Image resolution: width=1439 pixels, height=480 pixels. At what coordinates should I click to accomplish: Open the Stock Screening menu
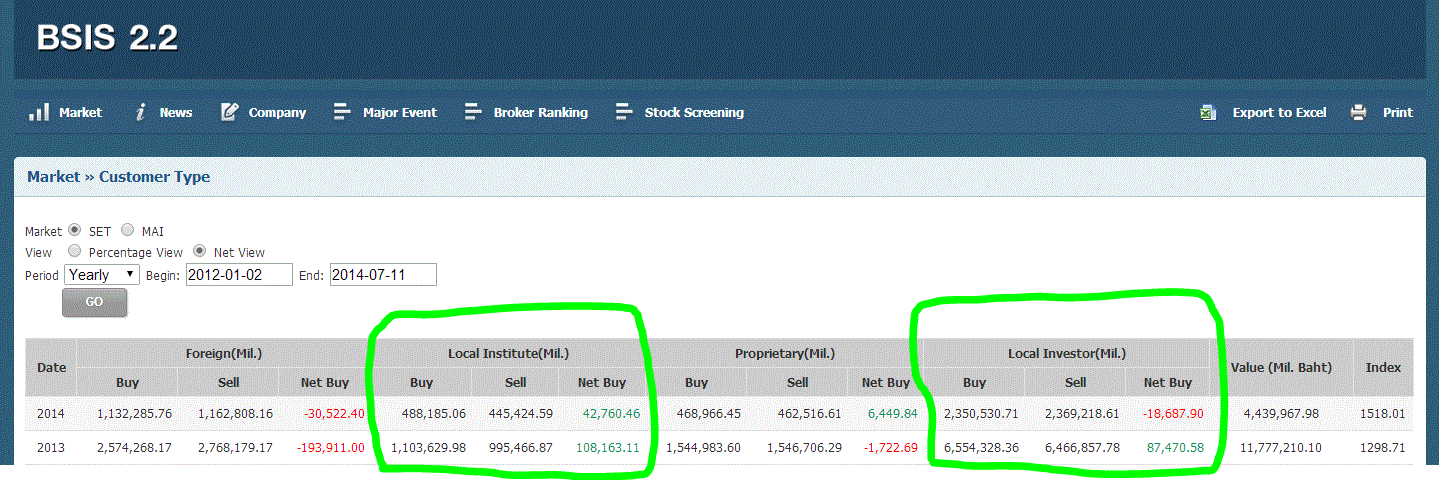coord(694,113)
